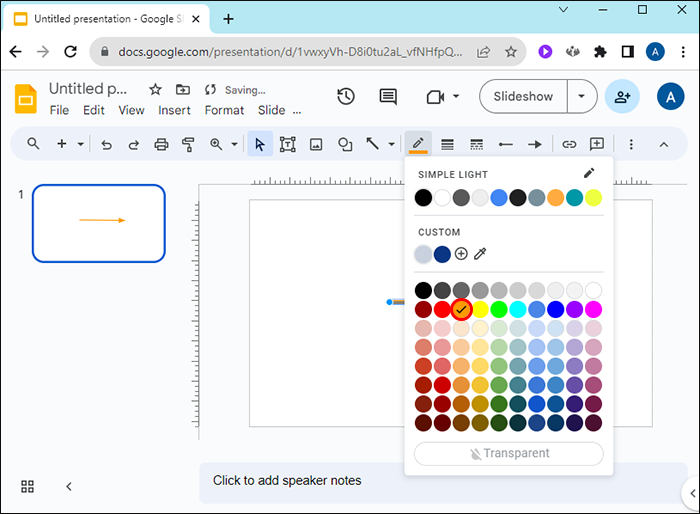Pick a color with the eyedropper
Viewport: 700px width, 514px height.
pyautogui.click(x=480, y=254)
